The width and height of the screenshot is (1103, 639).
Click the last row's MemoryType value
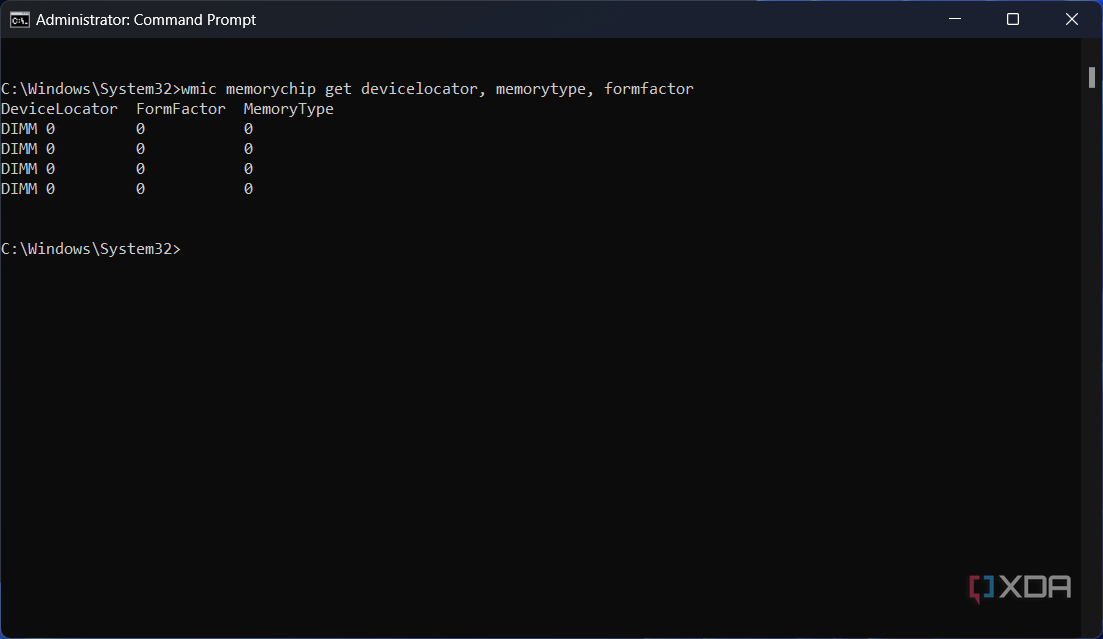click(248, 189)
